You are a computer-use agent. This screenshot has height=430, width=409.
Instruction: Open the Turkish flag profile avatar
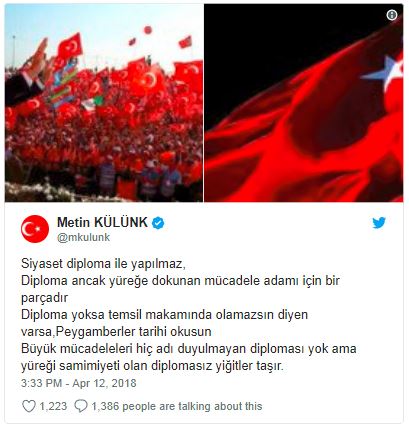35,229
